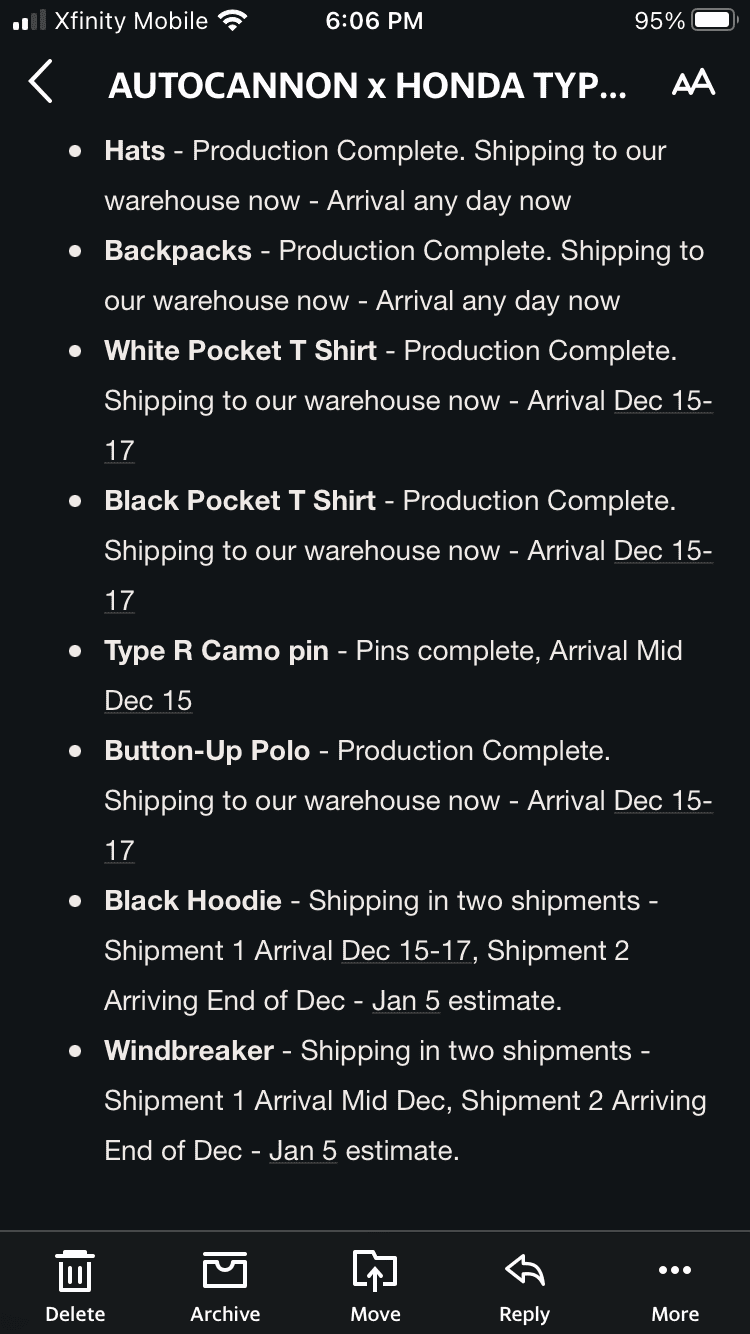Tap Button-Up Polo Dec 15-17 date link
Image resolution: width=750 pixels, height=1334 pixels.
point(662,801)
